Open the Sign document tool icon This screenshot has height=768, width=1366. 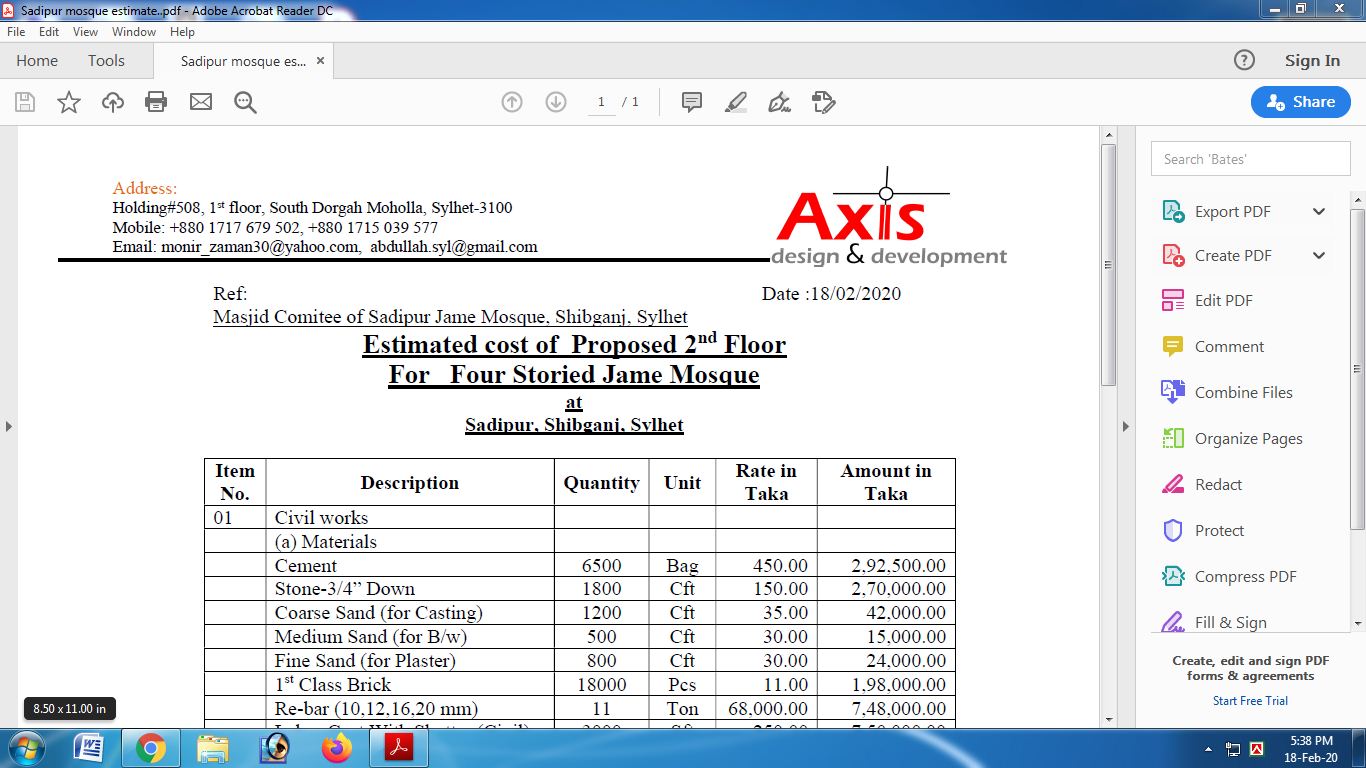tap(779, 102)
